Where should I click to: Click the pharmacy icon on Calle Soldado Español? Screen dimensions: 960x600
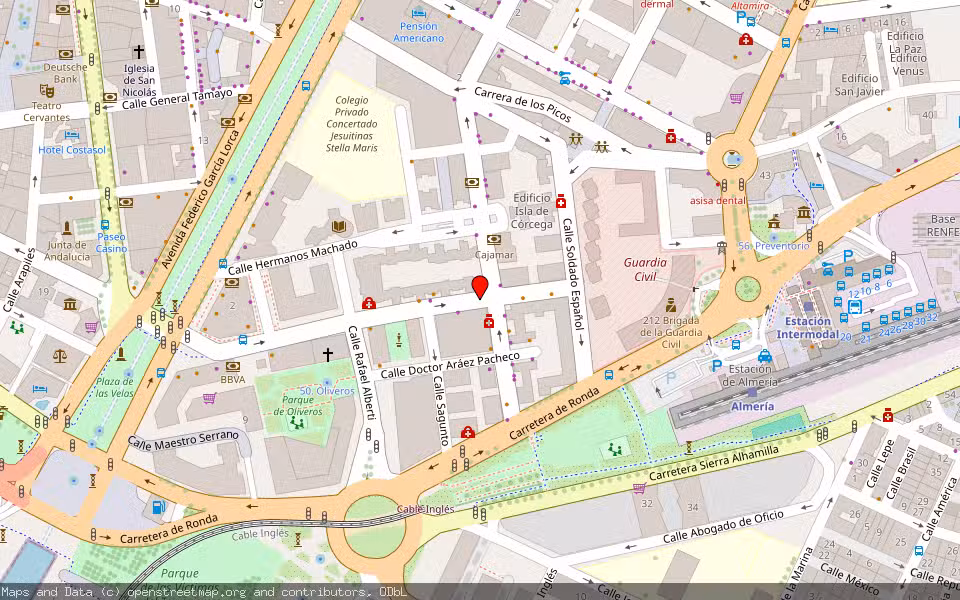tap(560, 201)
